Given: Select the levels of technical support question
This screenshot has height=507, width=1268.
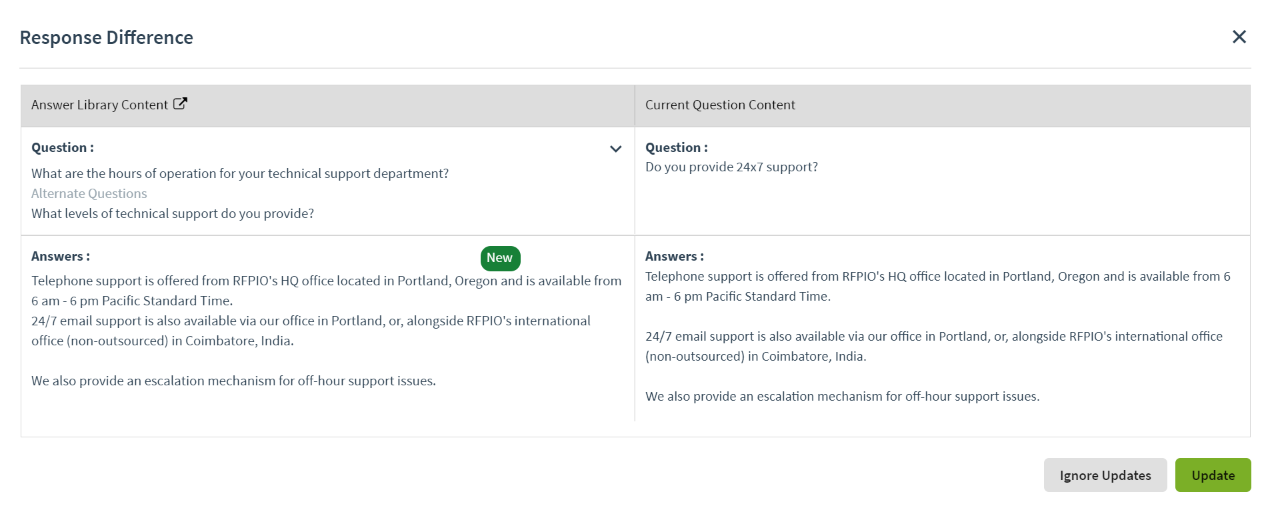Looking at the screenshot, I should click(x=173, y=213).
